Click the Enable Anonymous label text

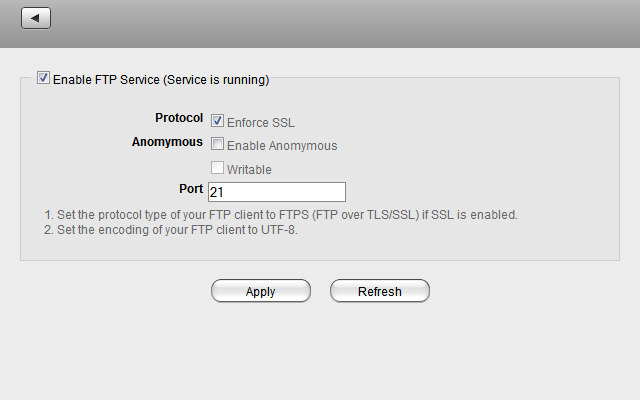282,146
